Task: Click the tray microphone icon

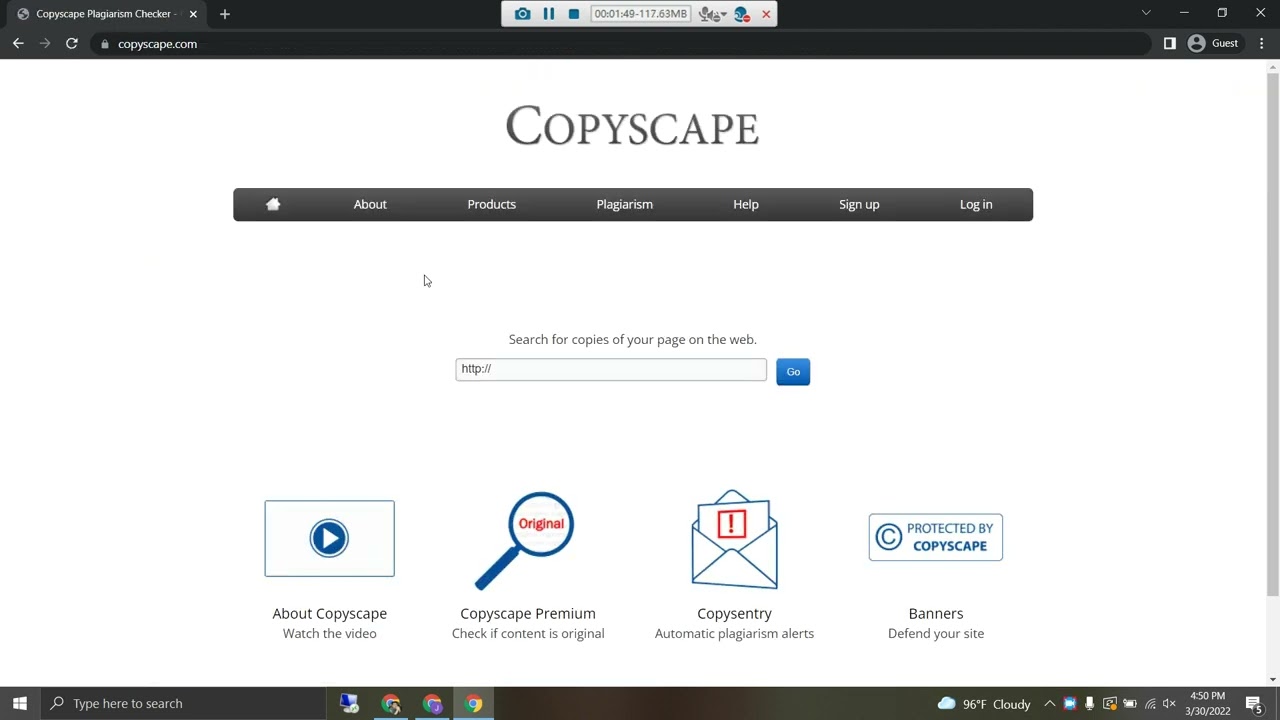Action: tap(1089, 704)
